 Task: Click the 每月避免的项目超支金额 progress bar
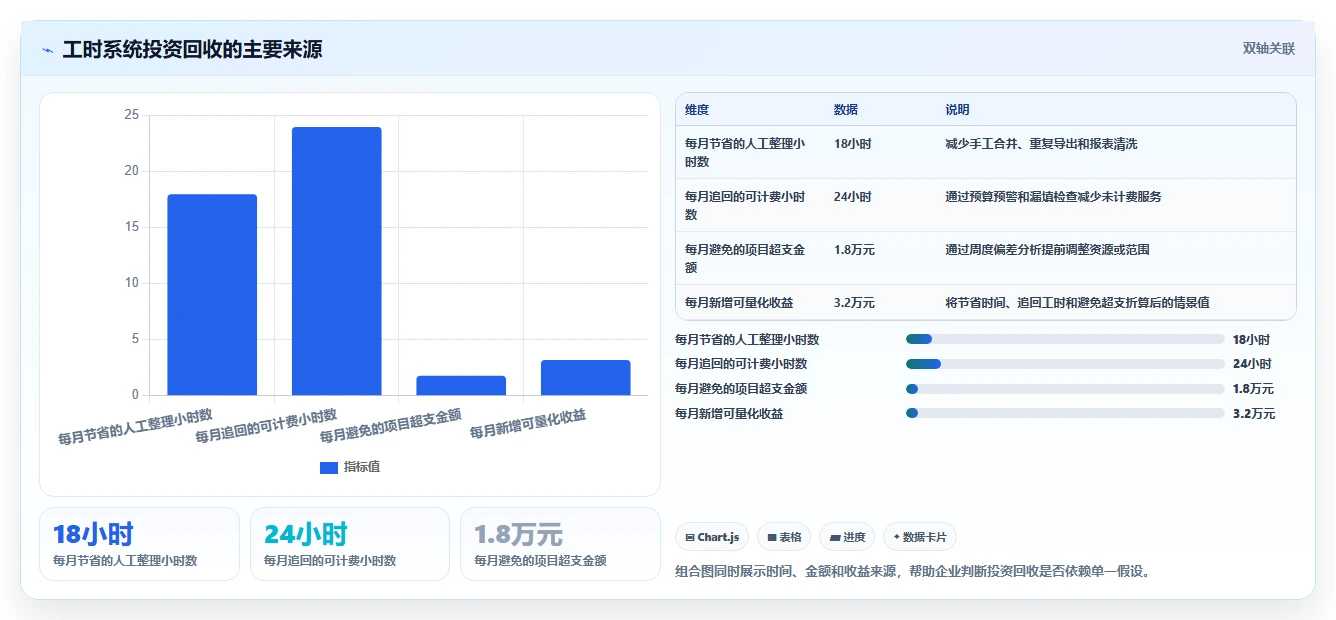(x=1065, y=389)
